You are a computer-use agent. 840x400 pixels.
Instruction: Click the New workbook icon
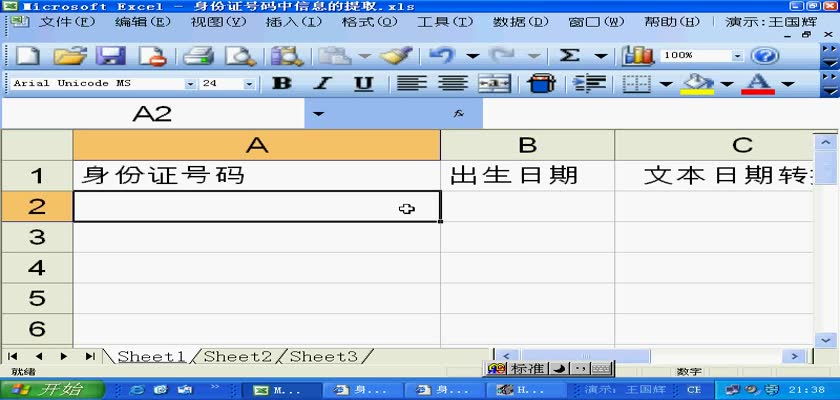[x=29, y=56]
